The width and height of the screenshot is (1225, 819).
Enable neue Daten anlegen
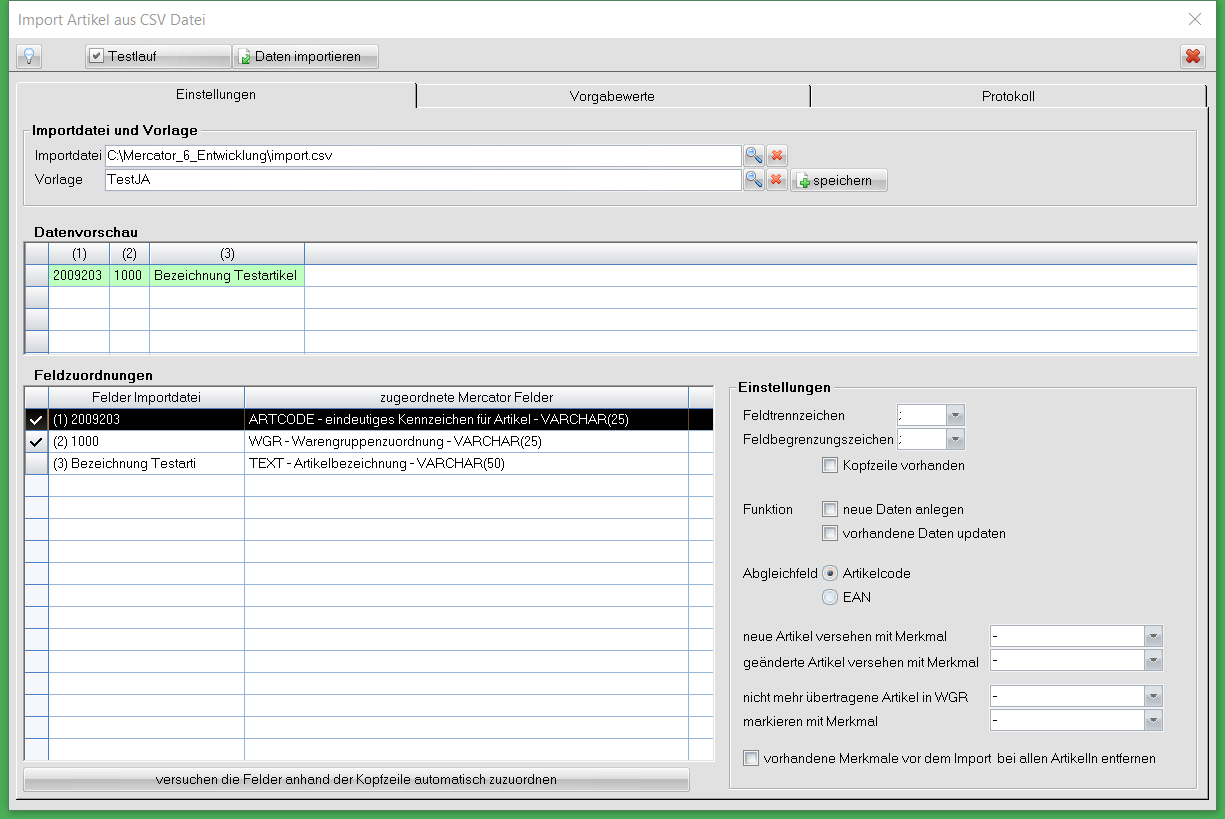[829, 509]
